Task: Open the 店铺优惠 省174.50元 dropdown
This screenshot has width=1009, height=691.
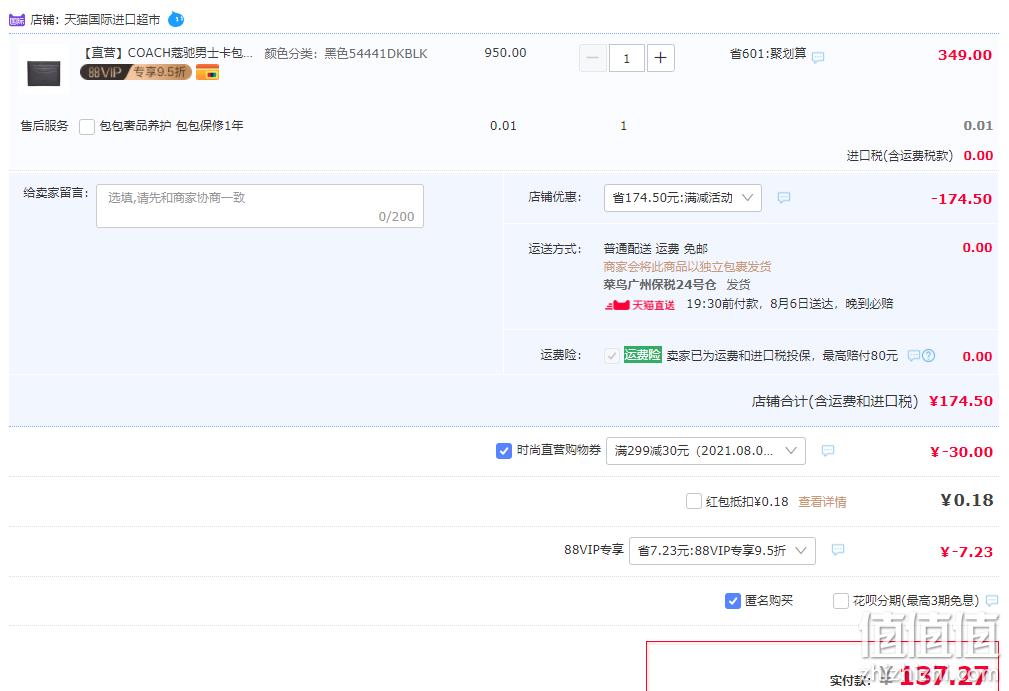Action: tap(683, 198)
